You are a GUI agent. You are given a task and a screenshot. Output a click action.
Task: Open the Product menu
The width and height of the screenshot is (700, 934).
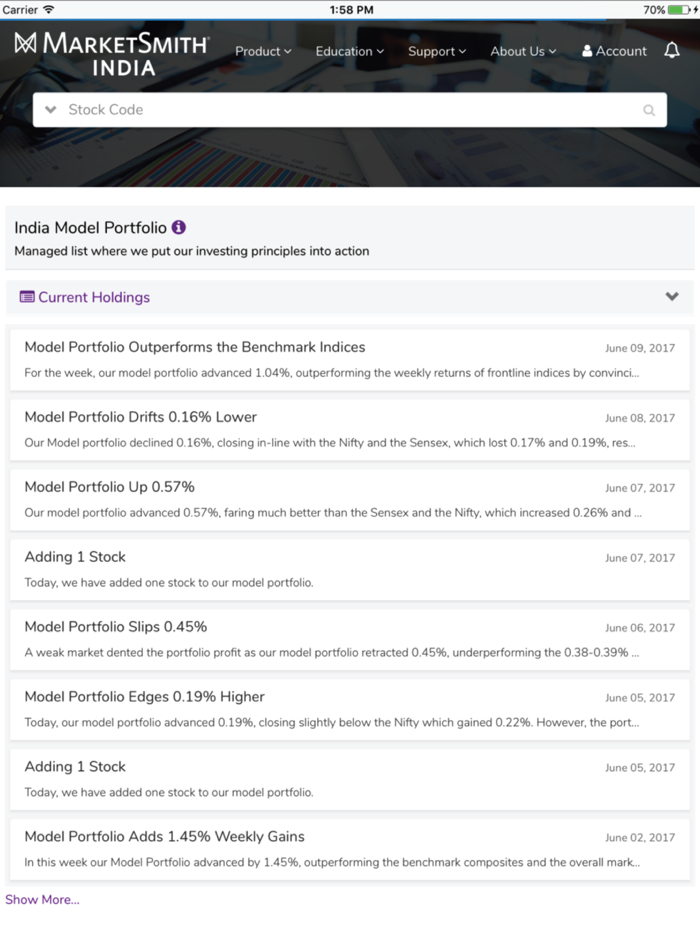coord(262,51)
